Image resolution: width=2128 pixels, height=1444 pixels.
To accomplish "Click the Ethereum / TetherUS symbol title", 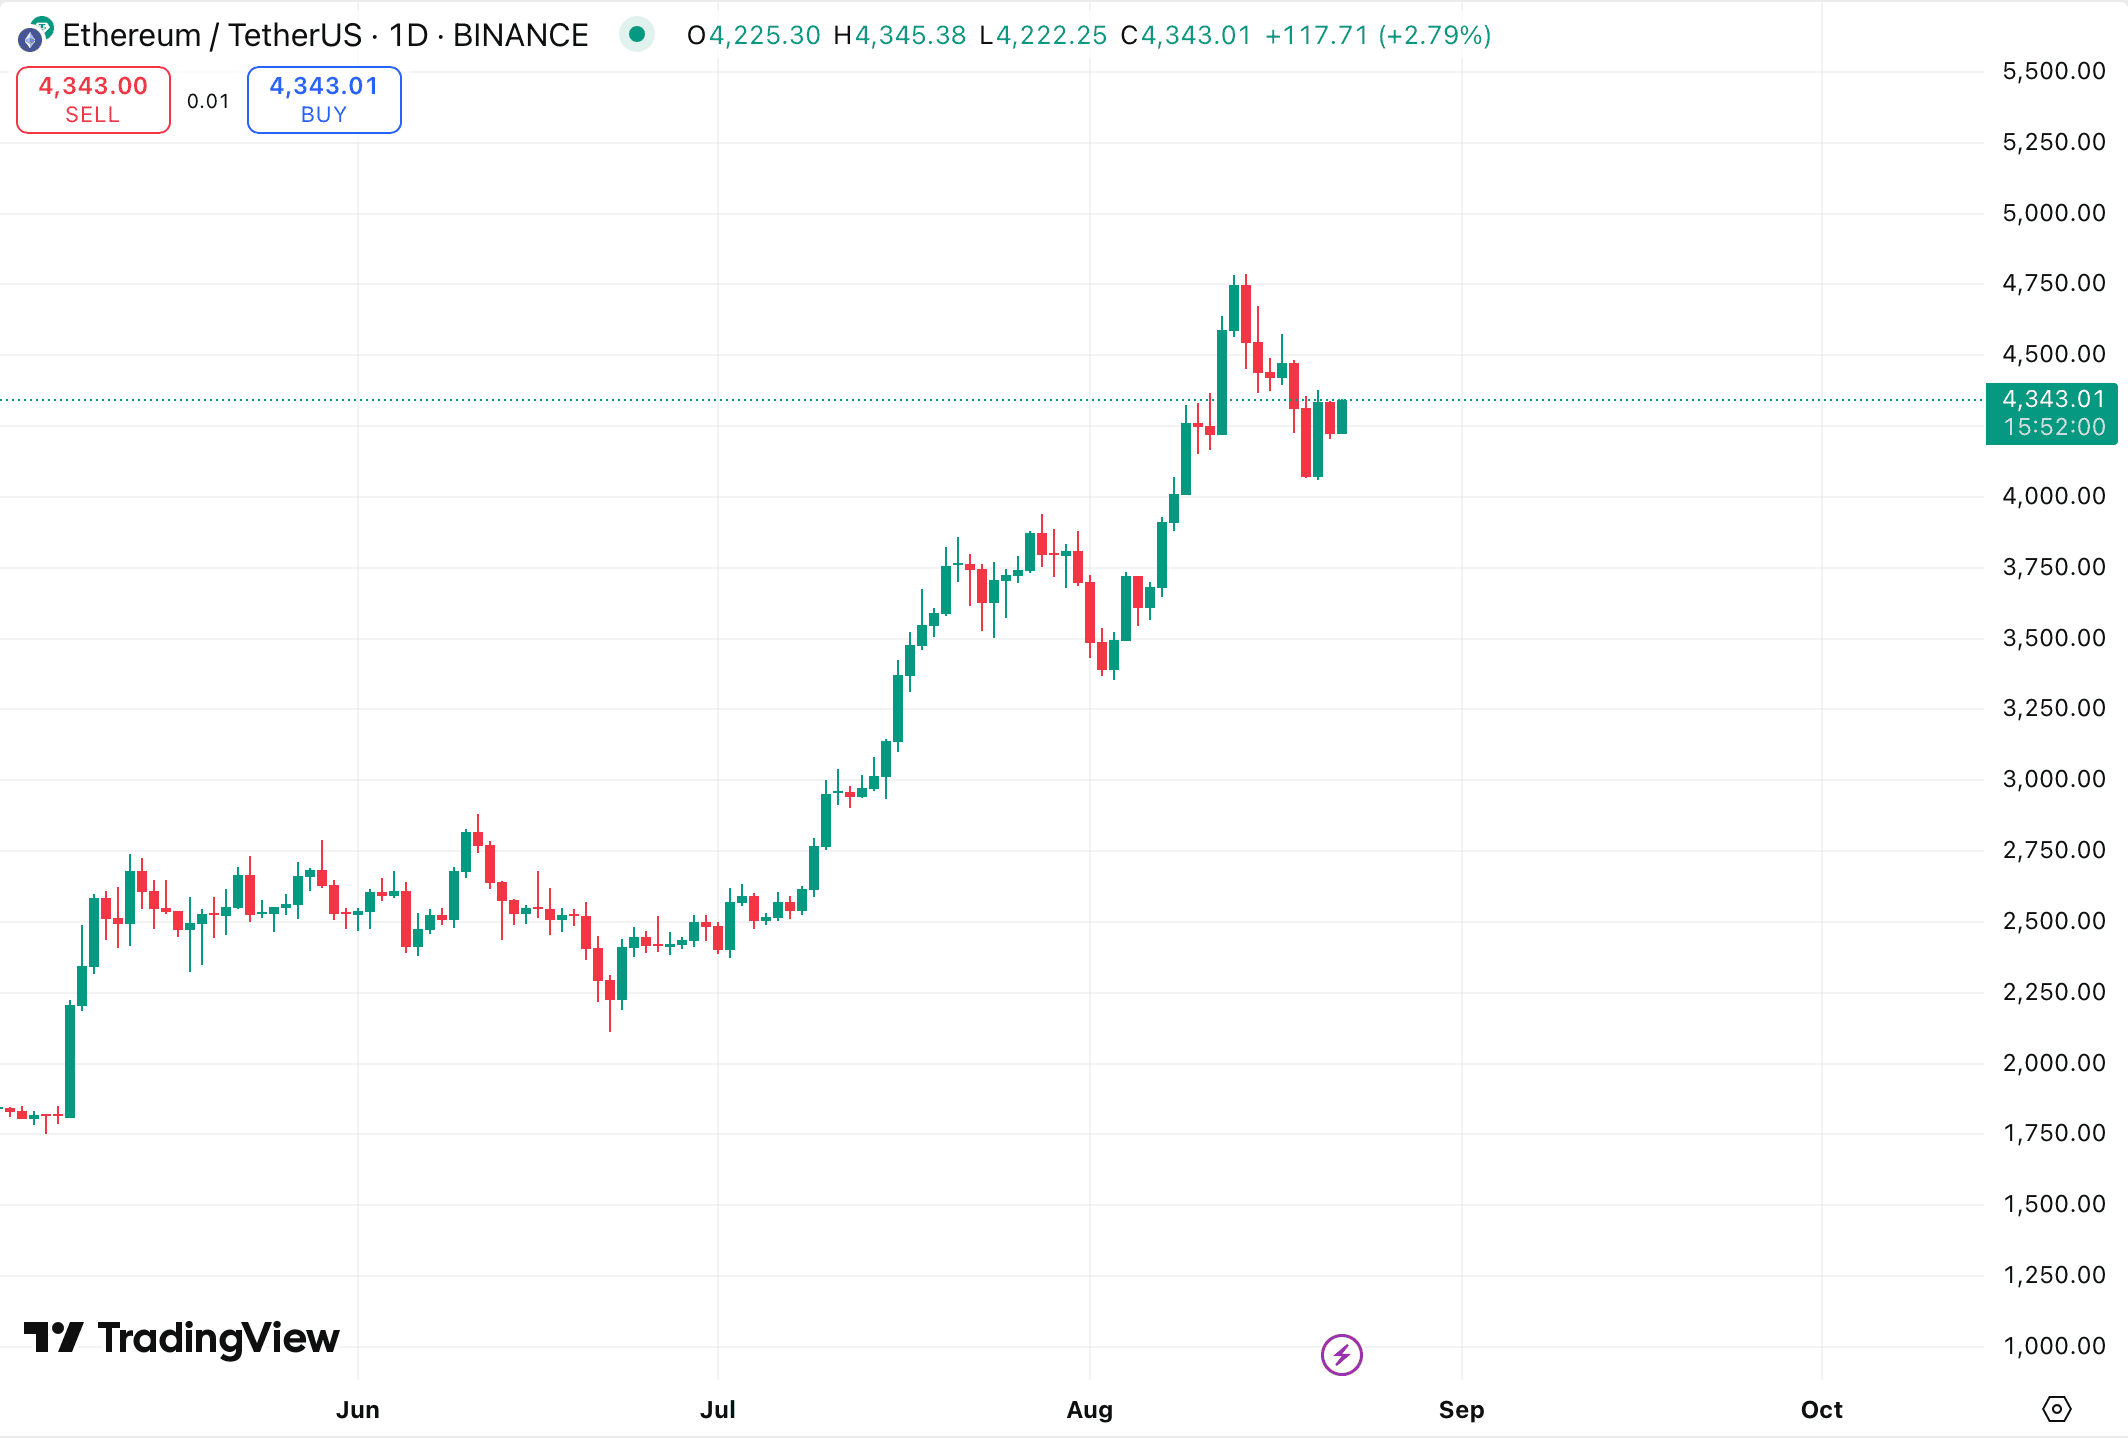I will [x=212, y=35].
